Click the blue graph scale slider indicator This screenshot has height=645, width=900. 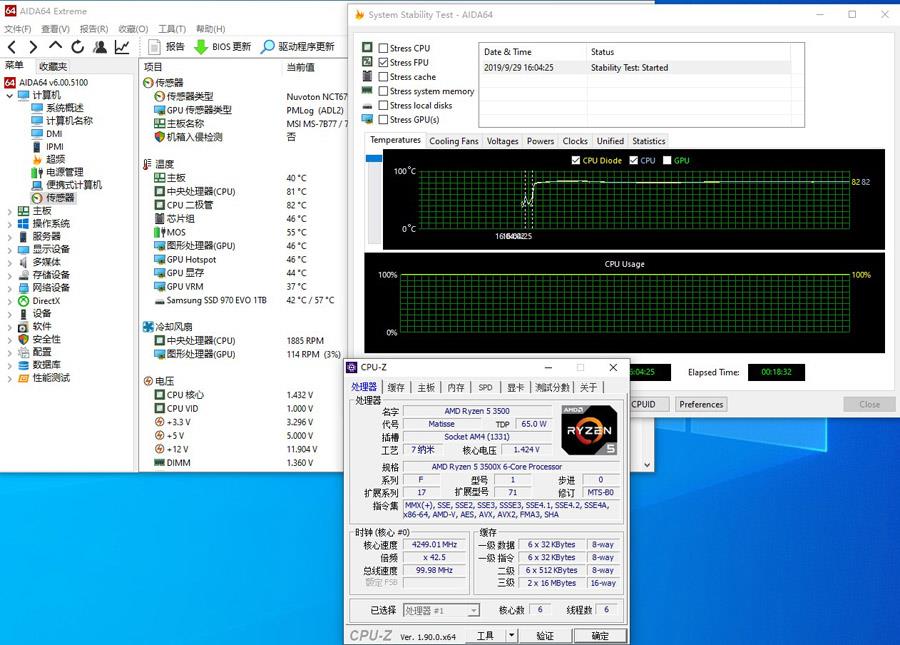coord(374,158)
